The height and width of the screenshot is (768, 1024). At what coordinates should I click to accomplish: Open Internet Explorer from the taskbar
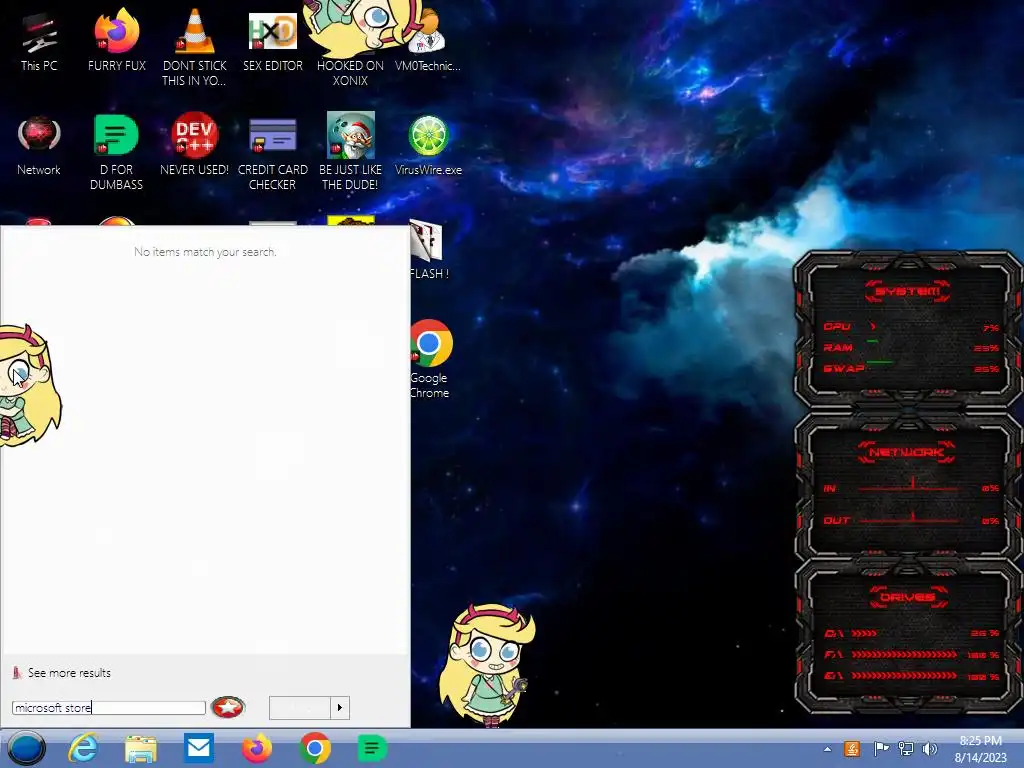click(83, 748)
